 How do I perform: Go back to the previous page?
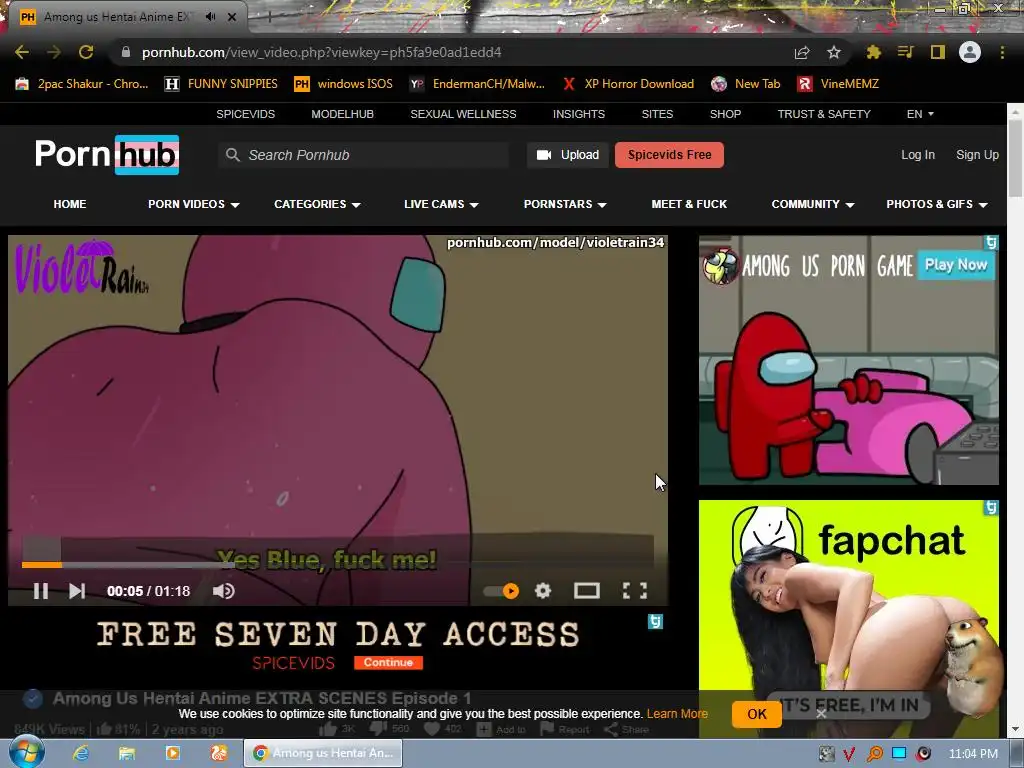[x=22, y=52]
